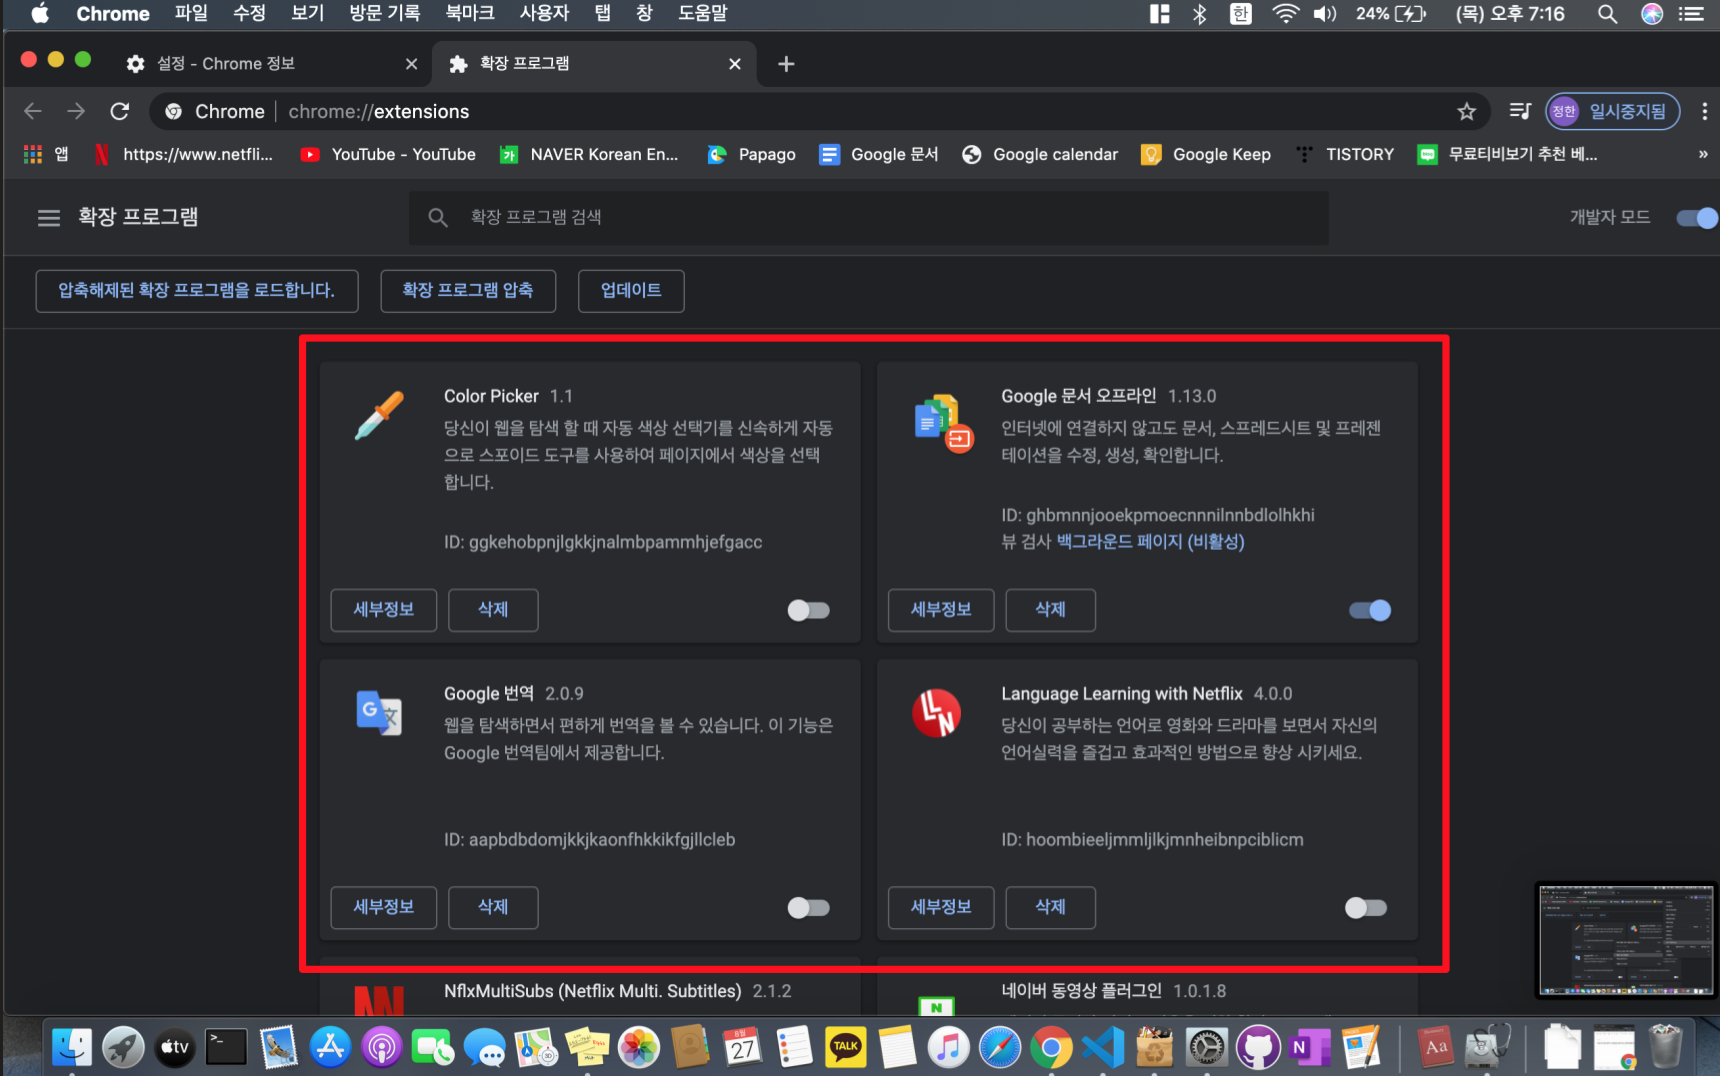Expand hidden bookmarks with the » chevron
The width and height of the screenshot is (1720, 1076).
1702,154
